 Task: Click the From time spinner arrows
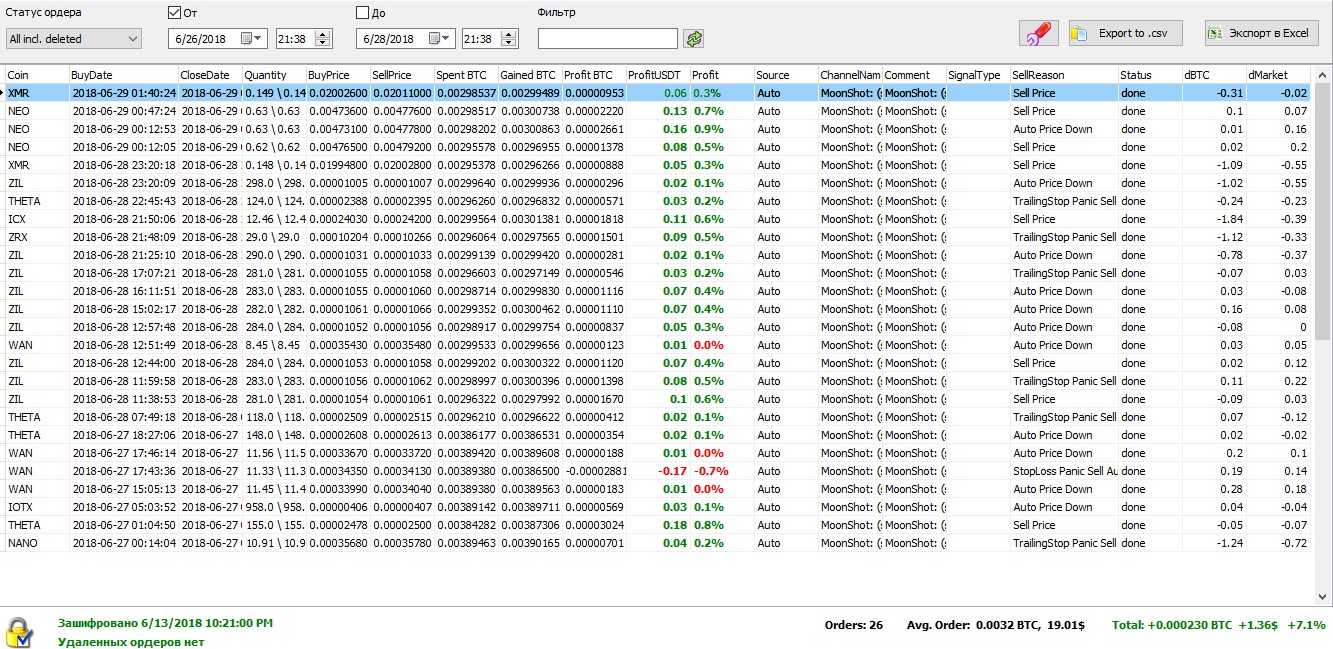322,38
